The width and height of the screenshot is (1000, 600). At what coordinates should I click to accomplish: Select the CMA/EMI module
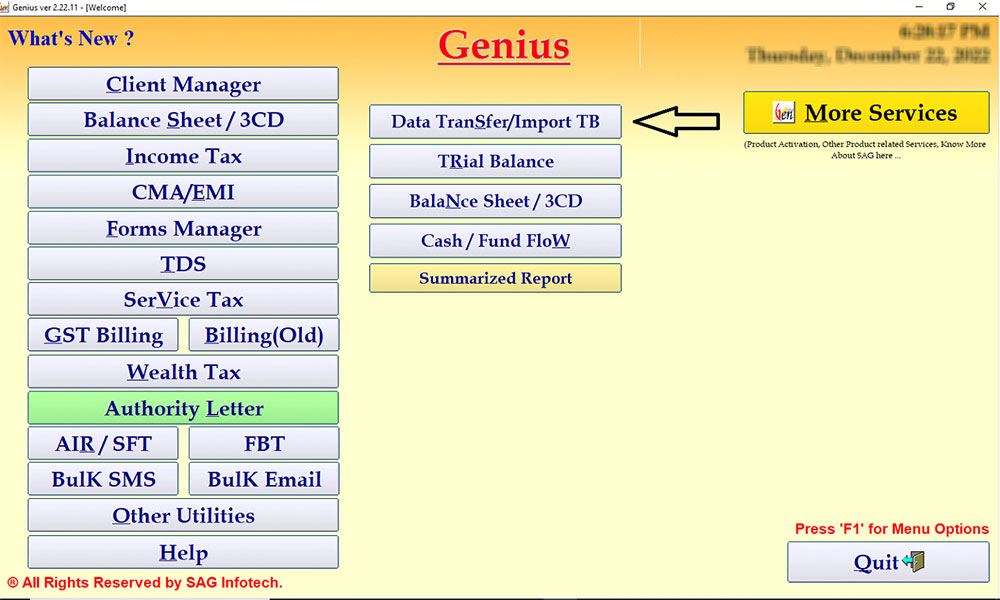click(182, 191)
